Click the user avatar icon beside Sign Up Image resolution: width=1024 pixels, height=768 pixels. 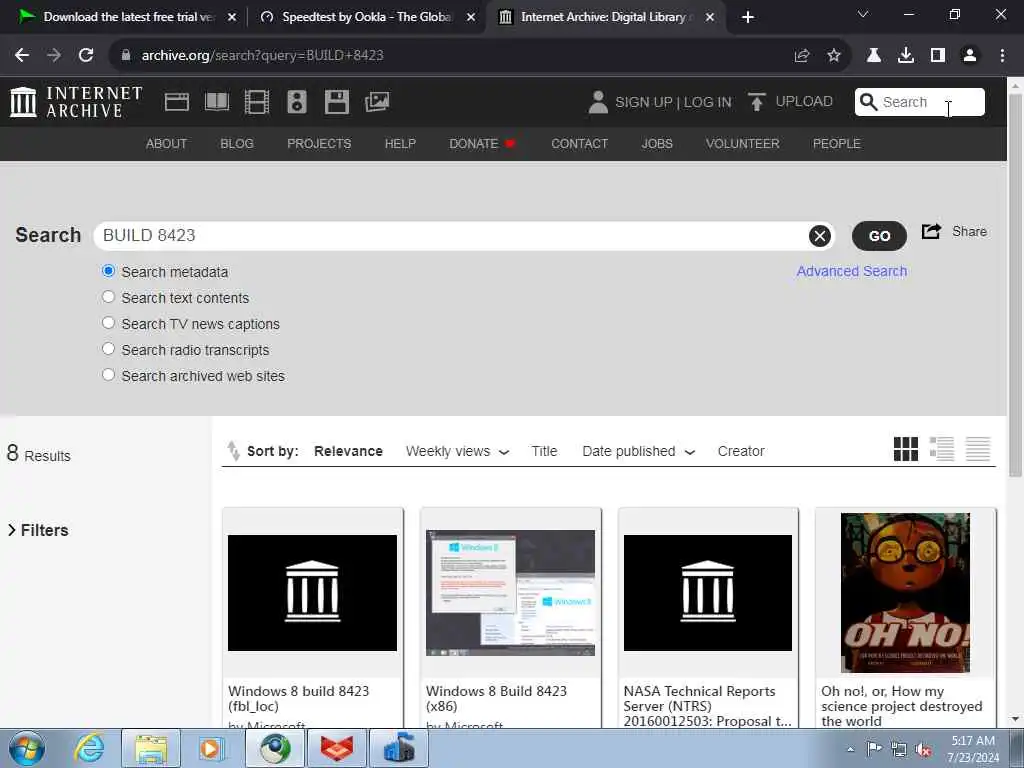point(598,102)
